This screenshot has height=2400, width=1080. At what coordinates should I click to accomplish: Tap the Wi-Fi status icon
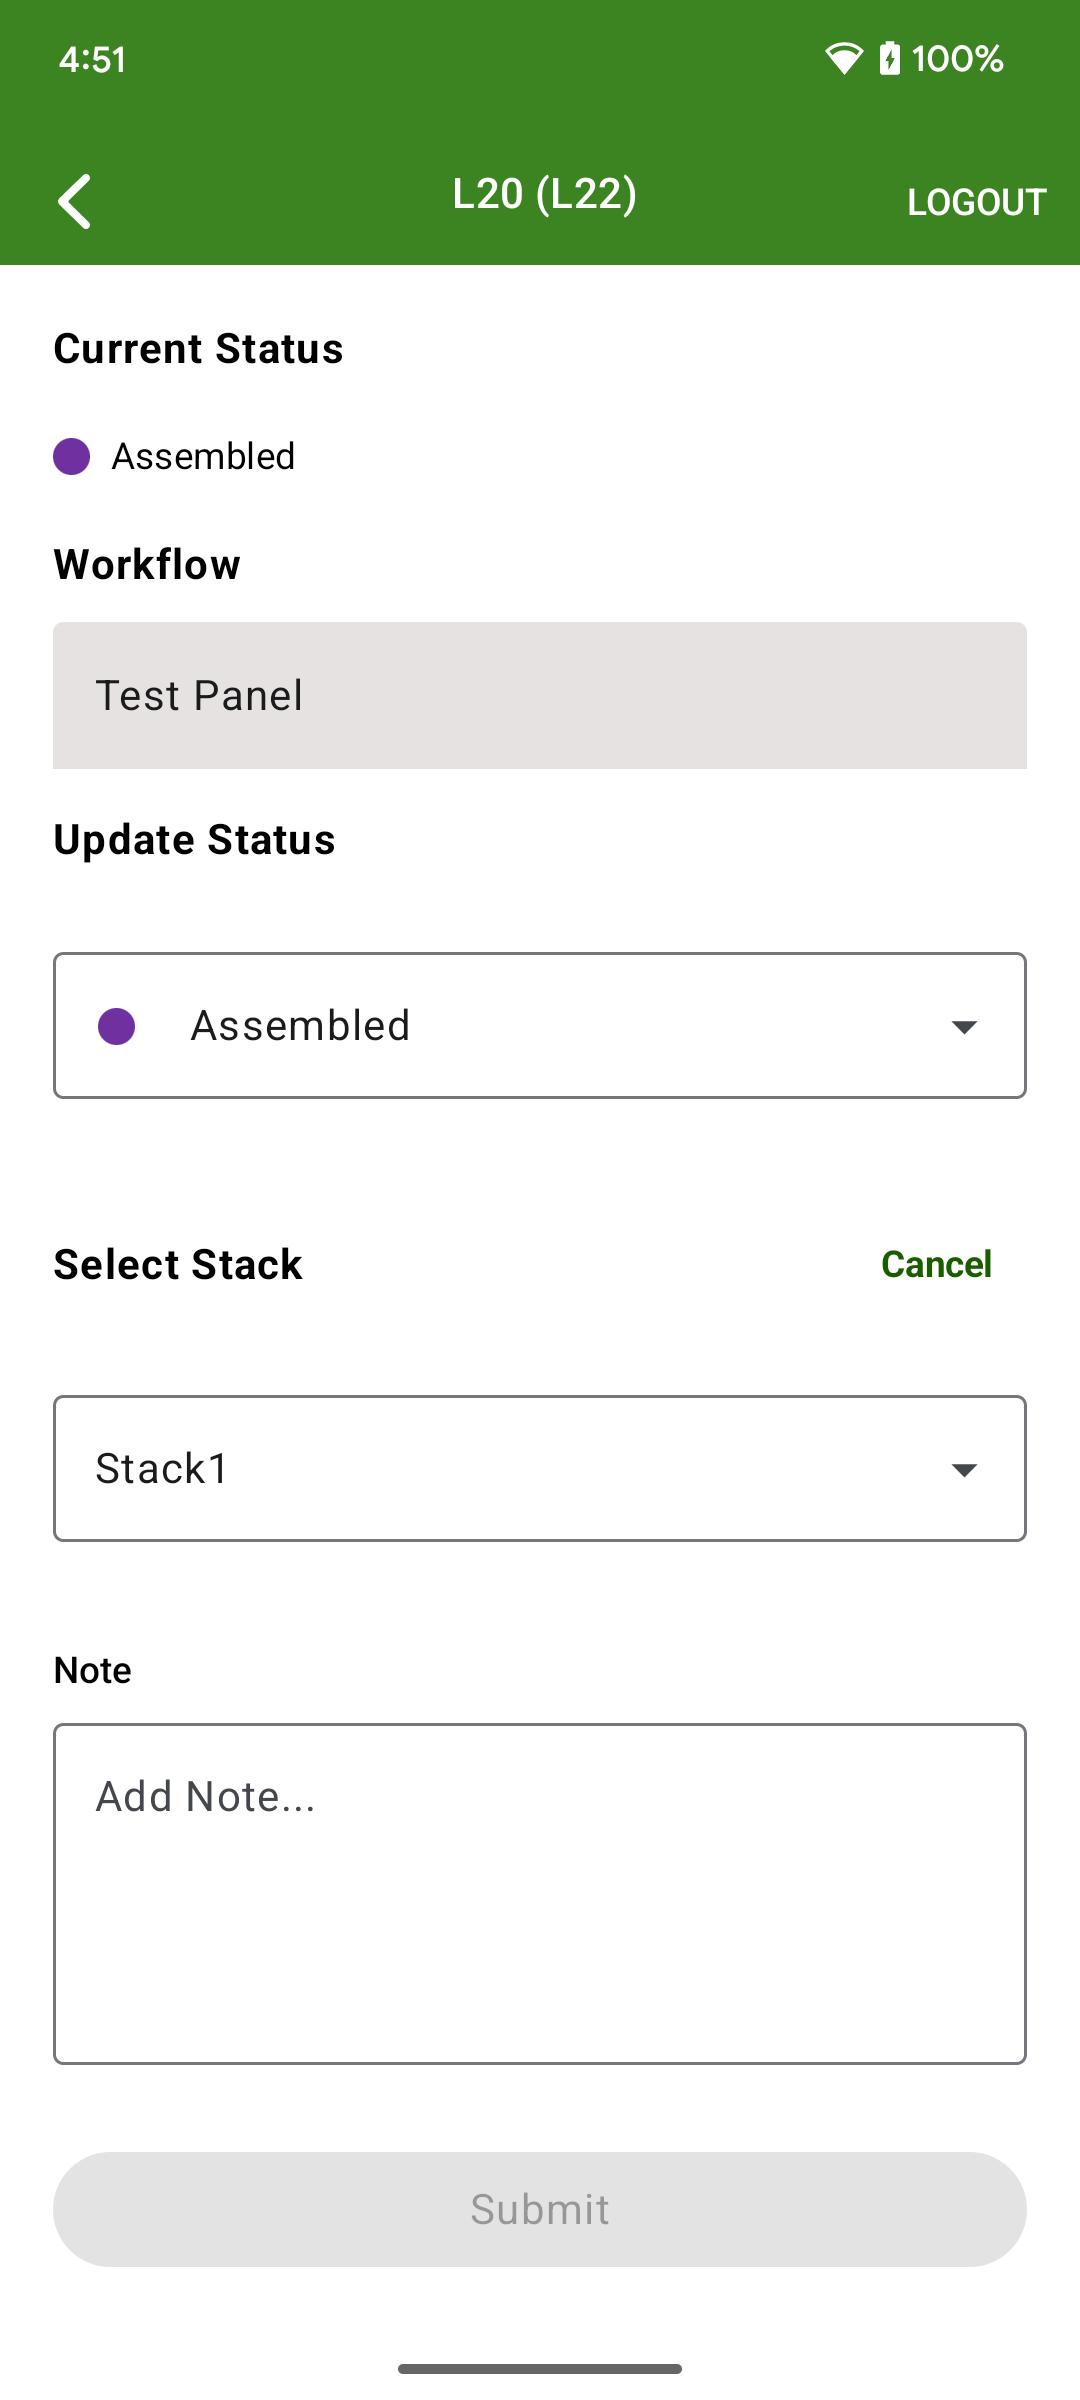tap(843, 59)
